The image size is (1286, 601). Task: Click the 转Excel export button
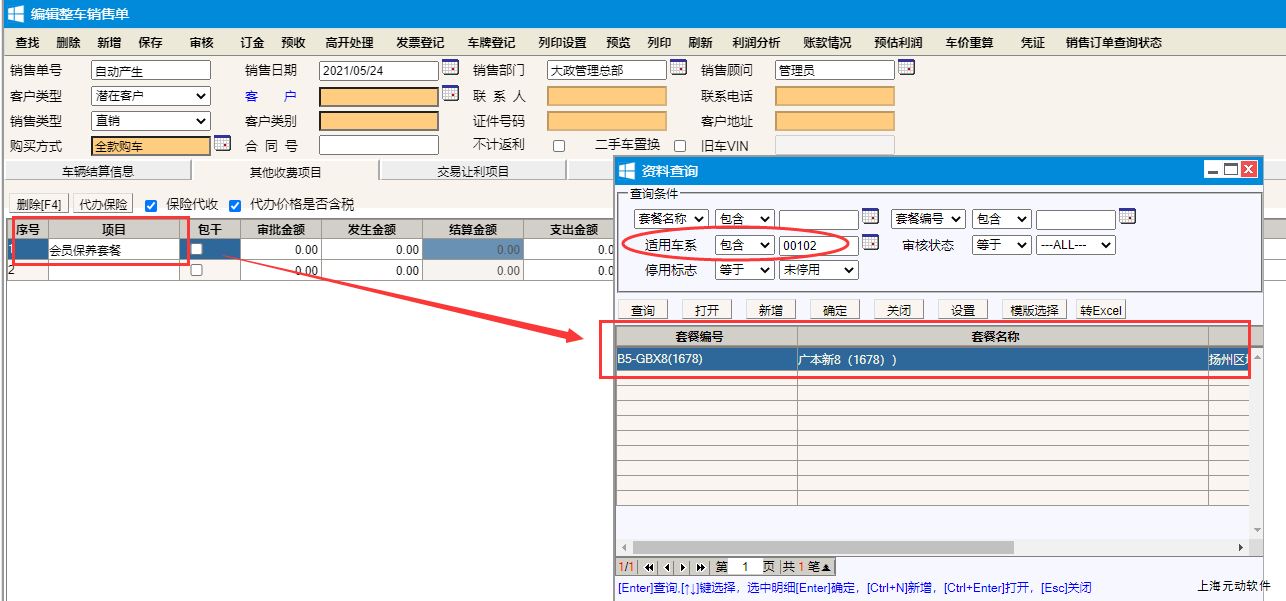1100,310
